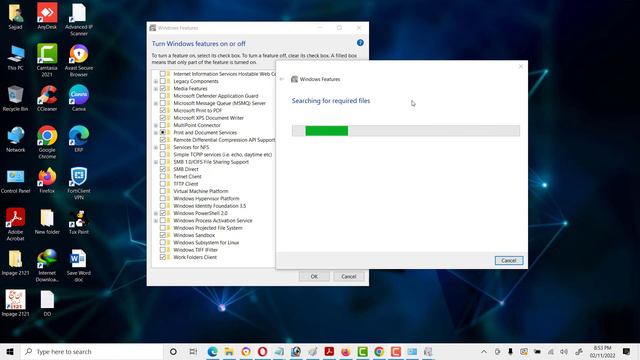640x360 pixels.
Task: Open Google Chrome desktop shortcut
Action: pos(47,142)
